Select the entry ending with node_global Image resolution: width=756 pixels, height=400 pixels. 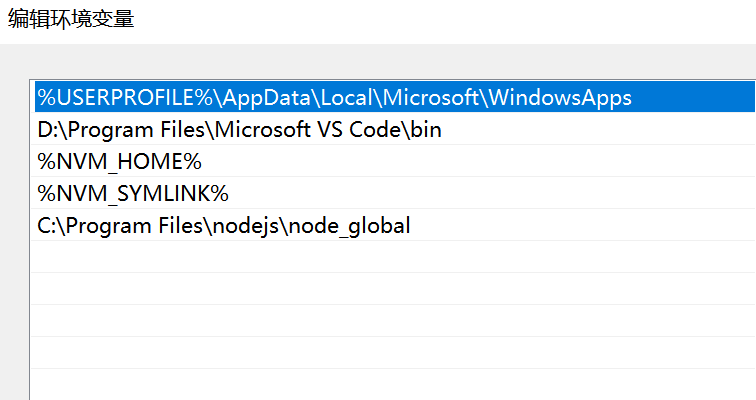pyautogui.click(x=224, y=226)
